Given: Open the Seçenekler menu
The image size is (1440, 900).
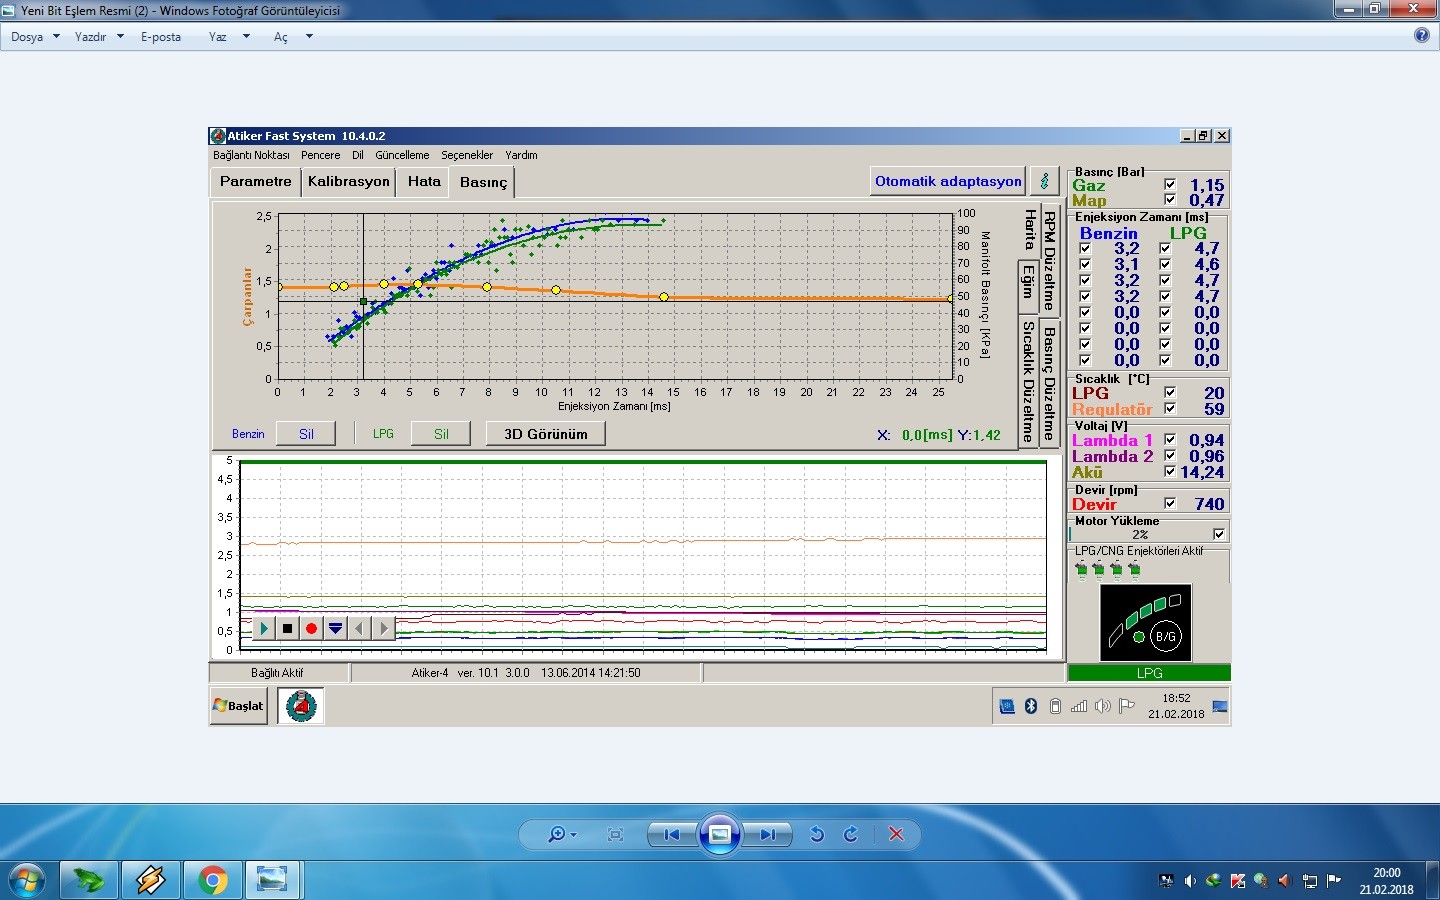Looking at the screenshot, I should pyautogui.click(x=467, y=155).
